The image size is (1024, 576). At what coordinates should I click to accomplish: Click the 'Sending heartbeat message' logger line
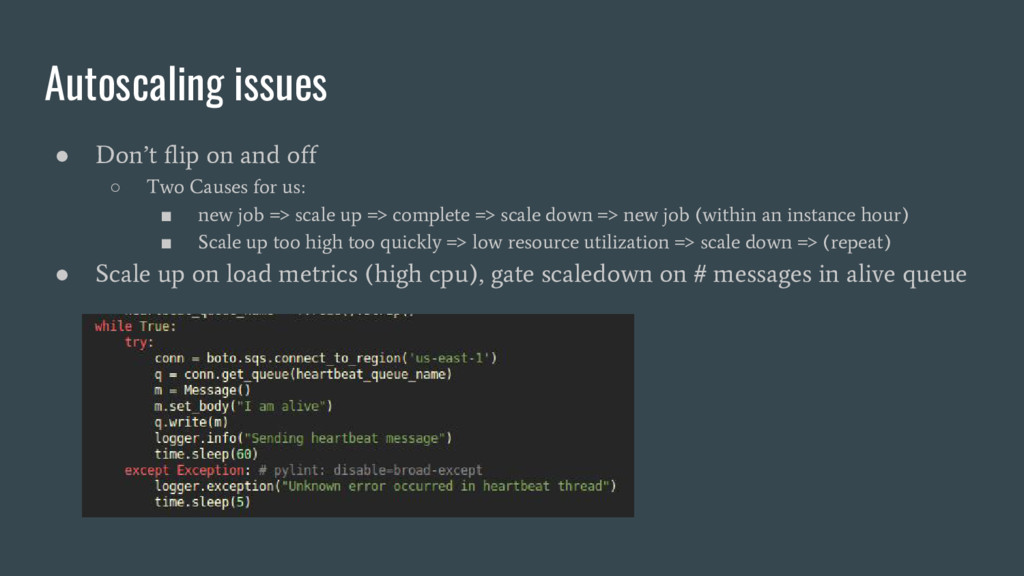[303, 438]
